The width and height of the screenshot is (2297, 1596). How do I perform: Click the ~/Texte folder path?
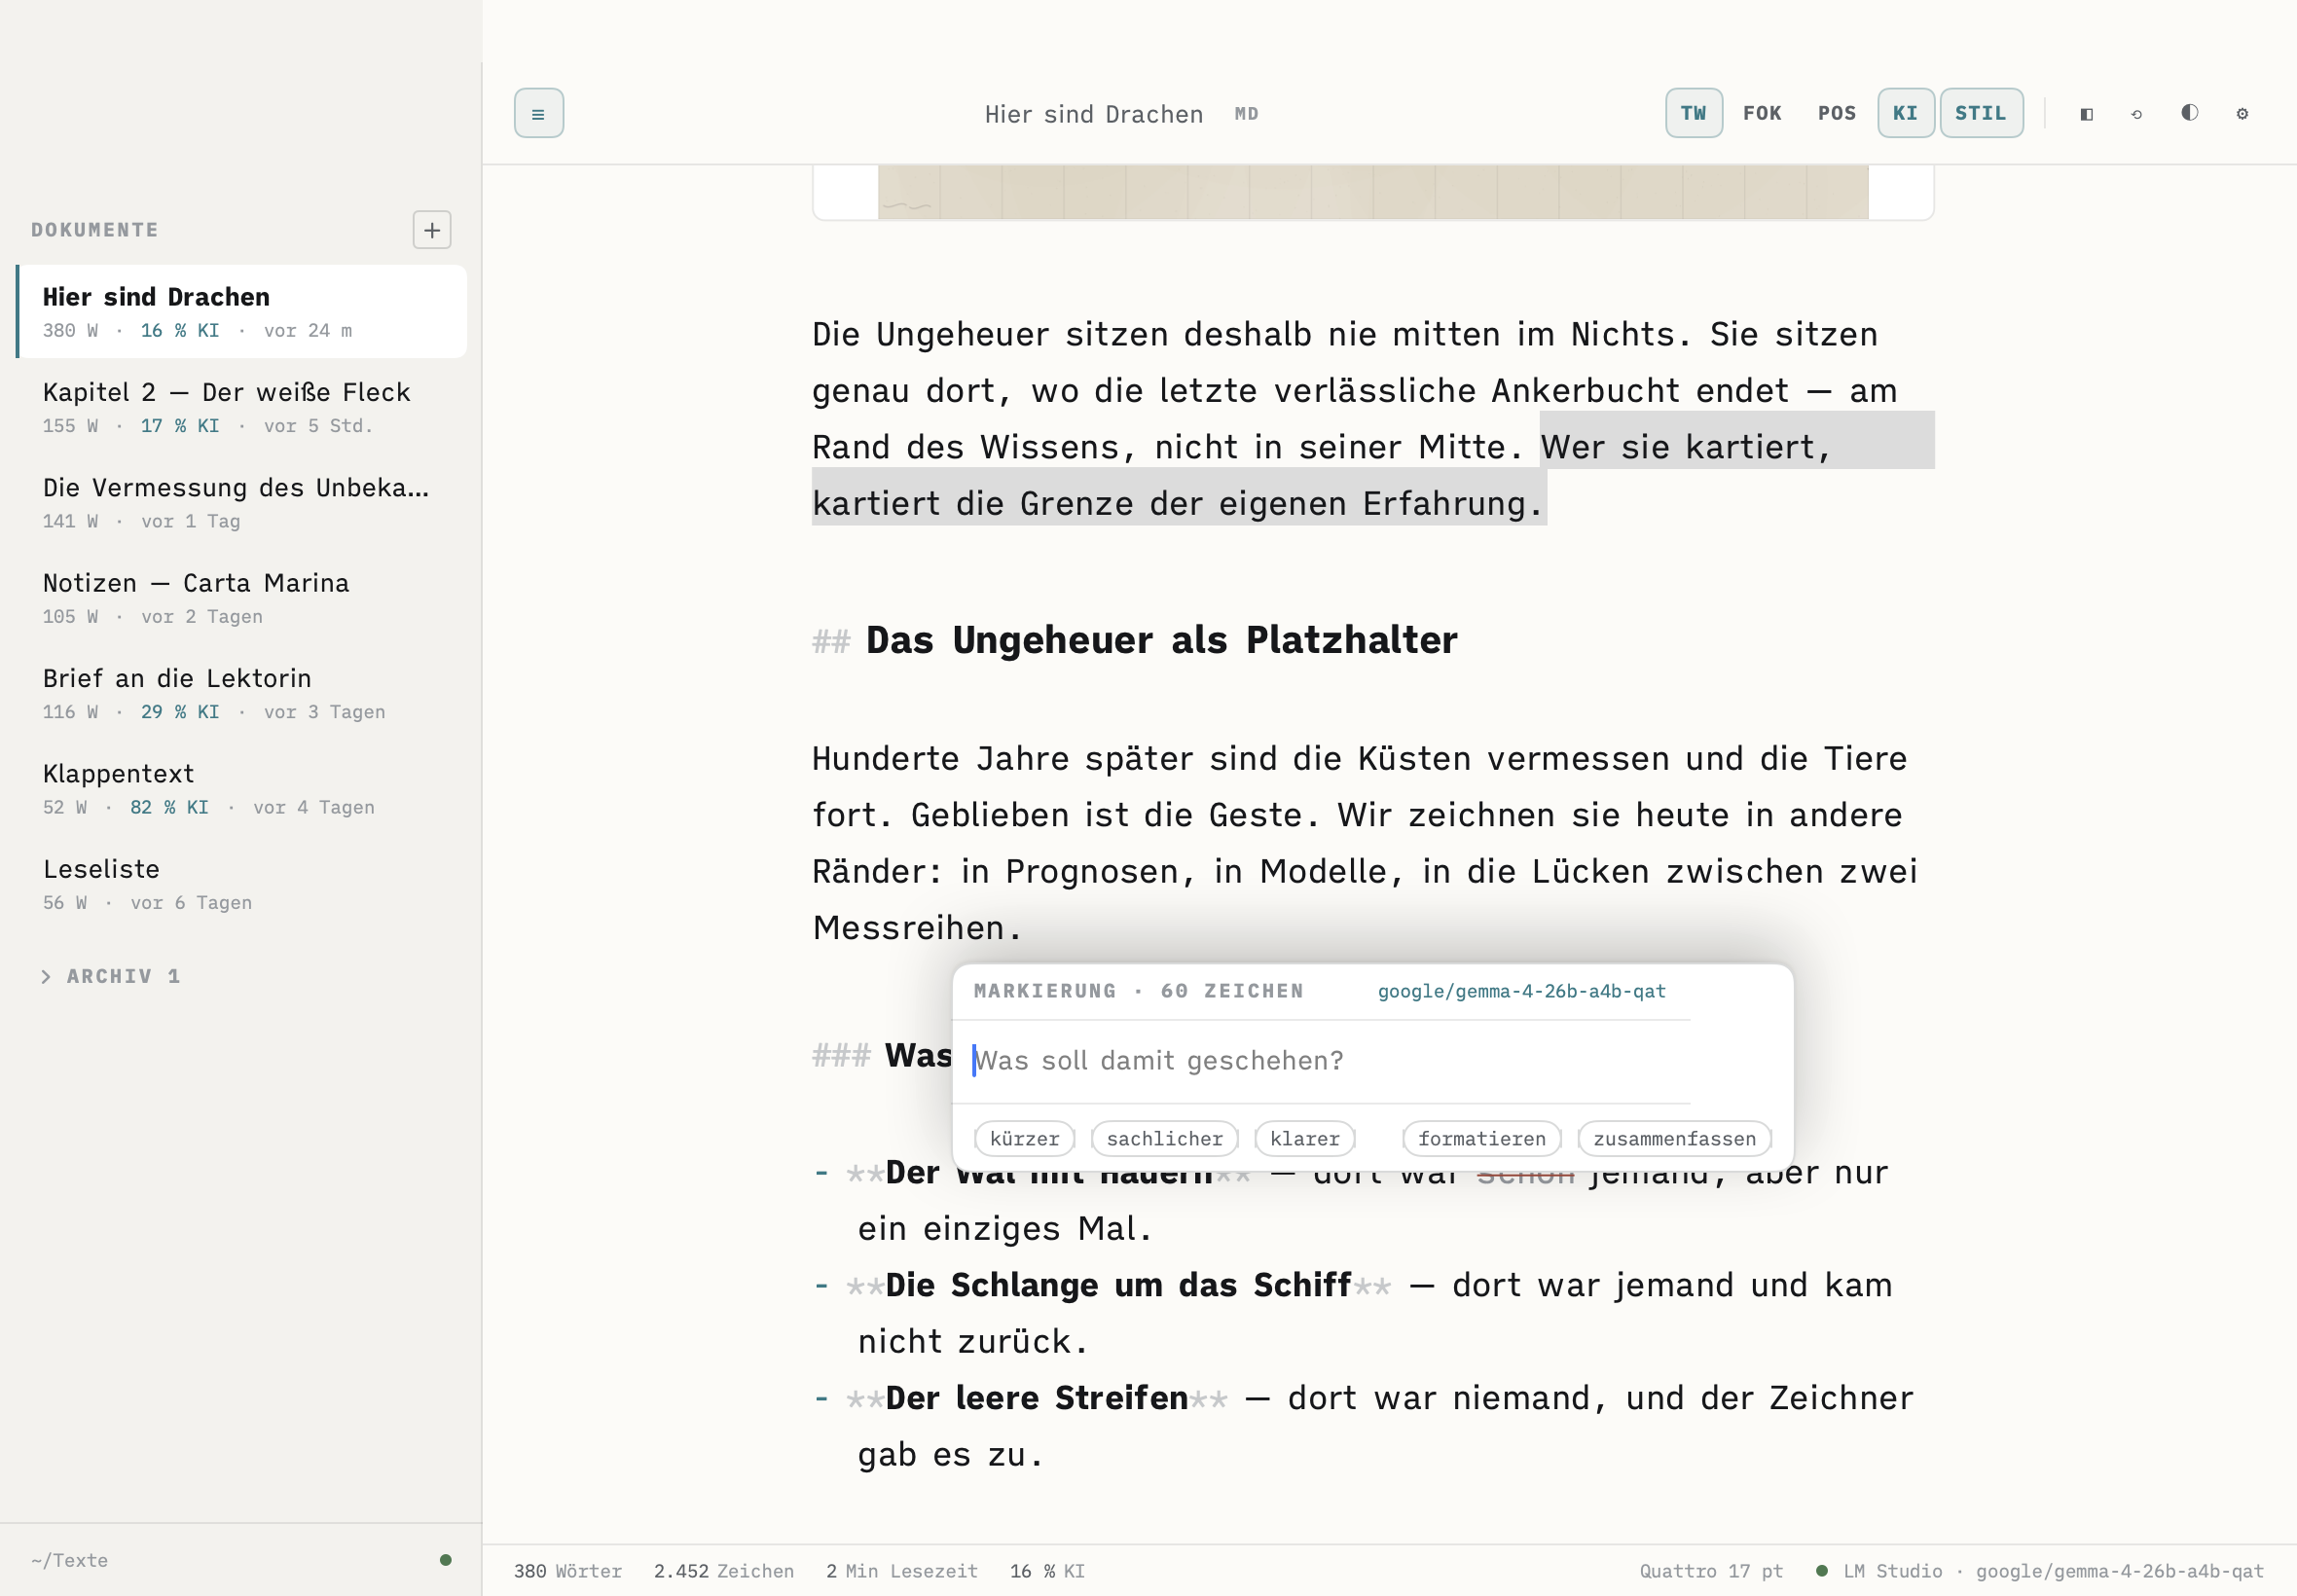tap(69, 1560)
